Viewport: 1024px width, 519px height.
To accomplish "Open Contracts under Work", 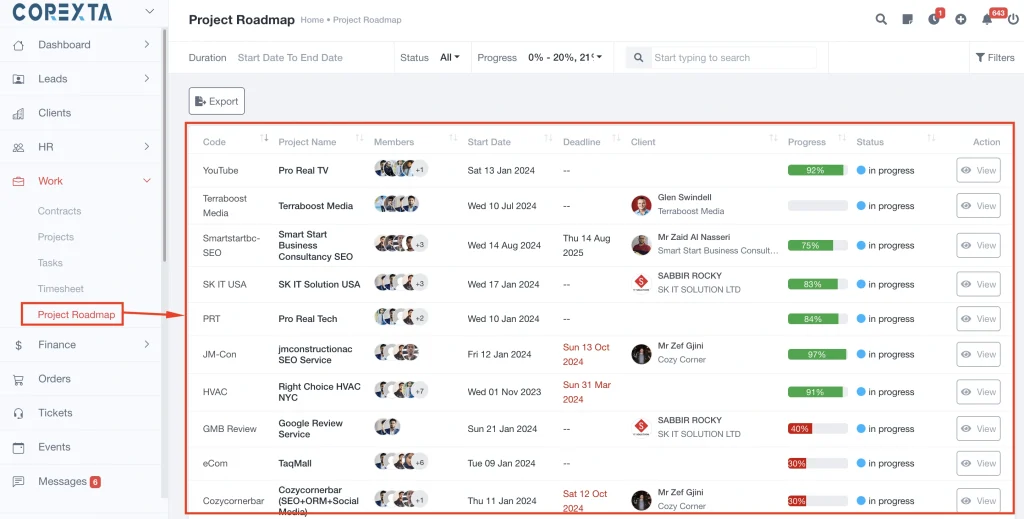I will [59, 211].
